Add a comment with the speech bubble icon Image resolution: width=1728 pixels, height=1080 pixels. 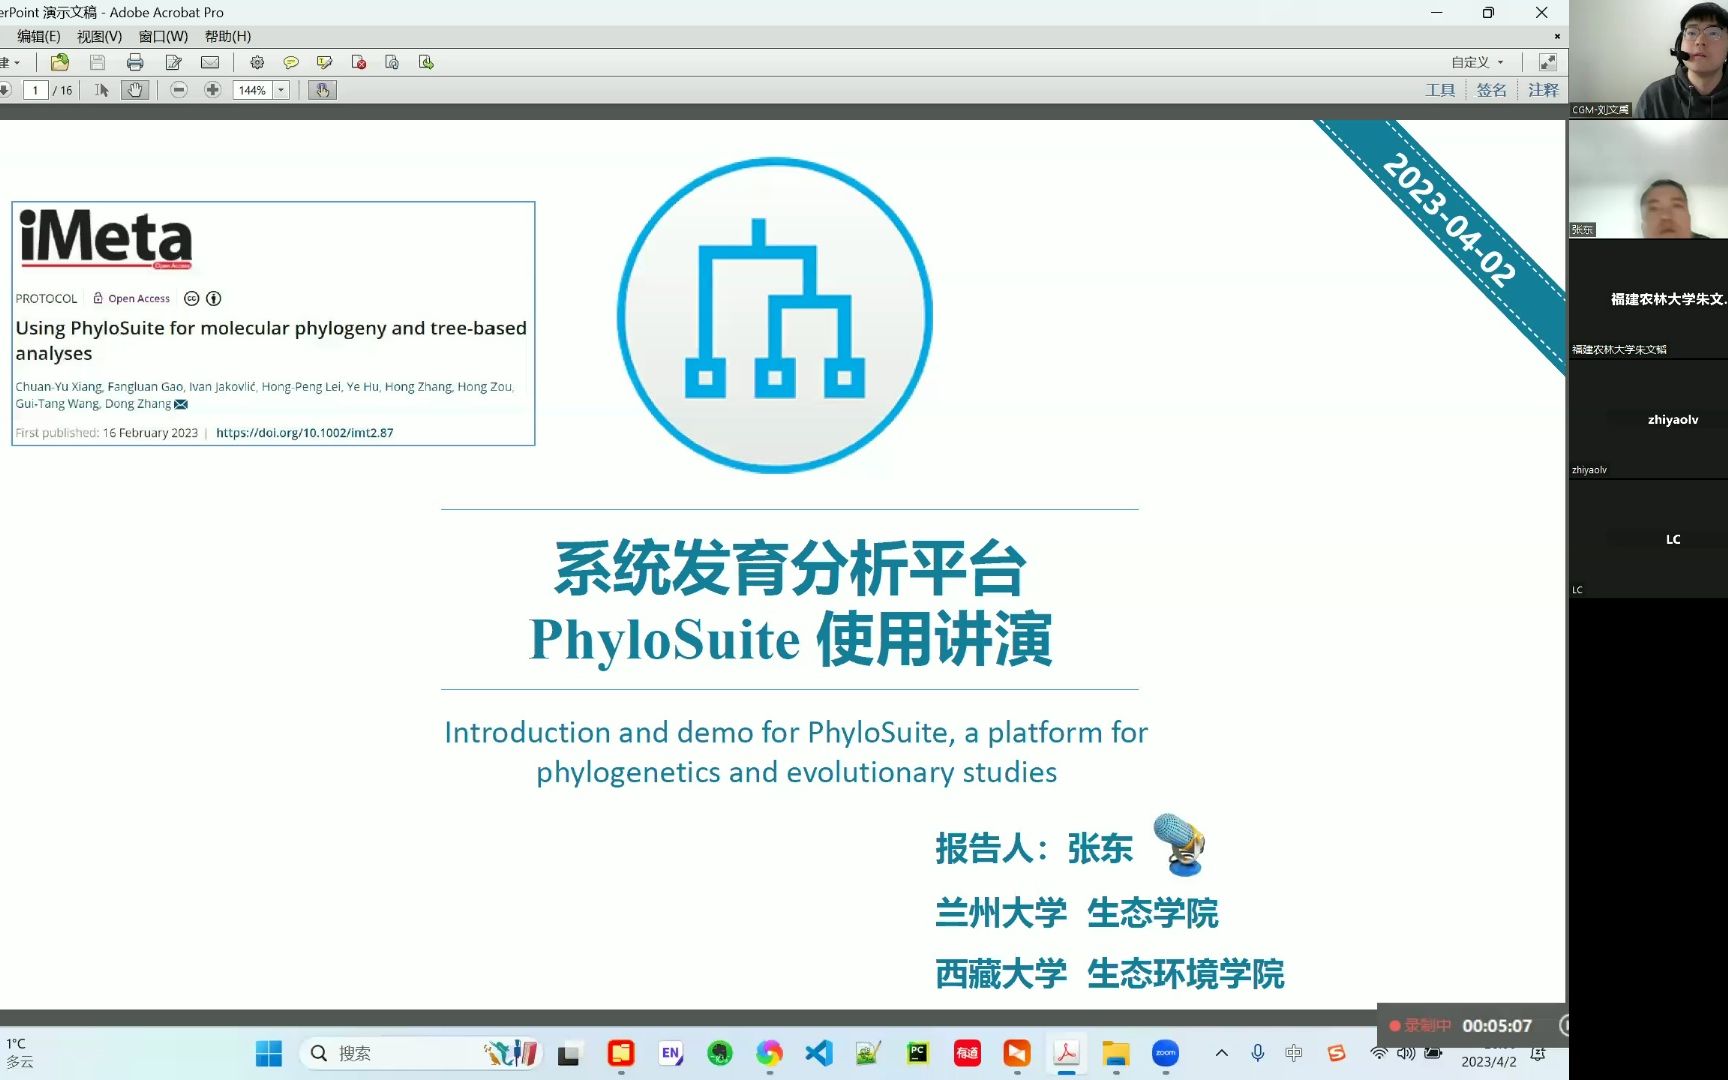pyautogui.click(x=290, y=61)
